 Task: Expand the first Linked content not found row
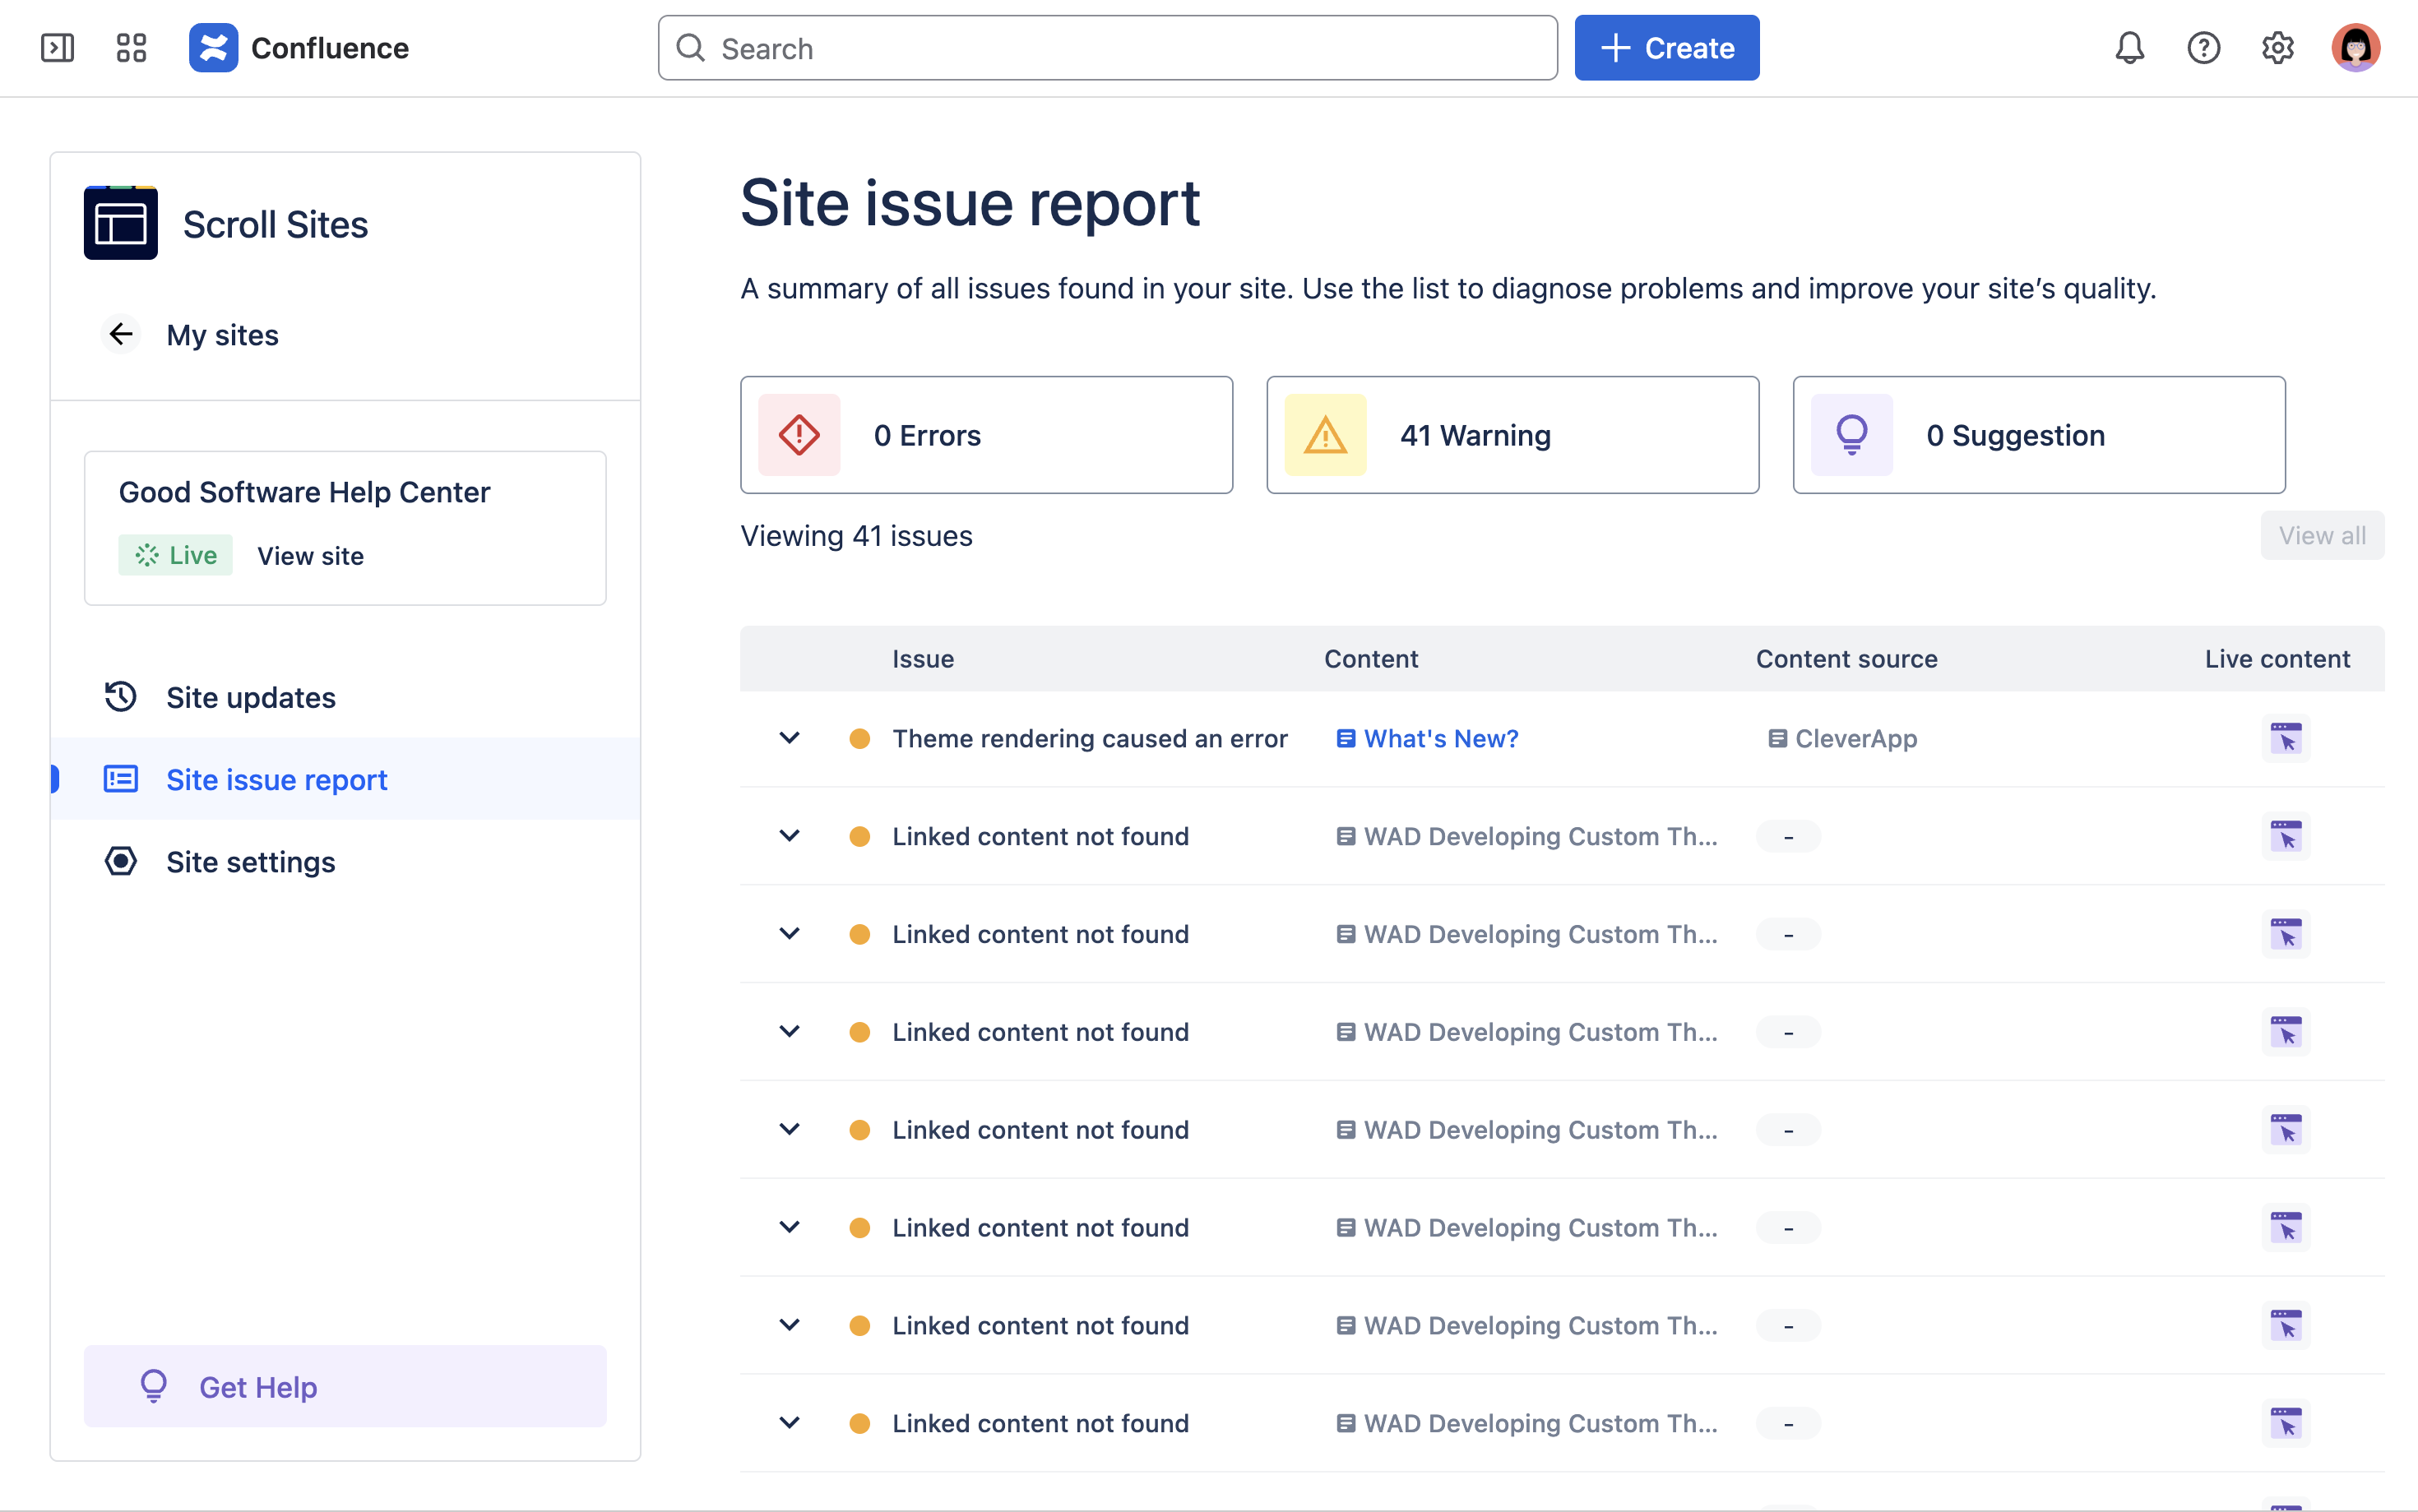point(789,836)
